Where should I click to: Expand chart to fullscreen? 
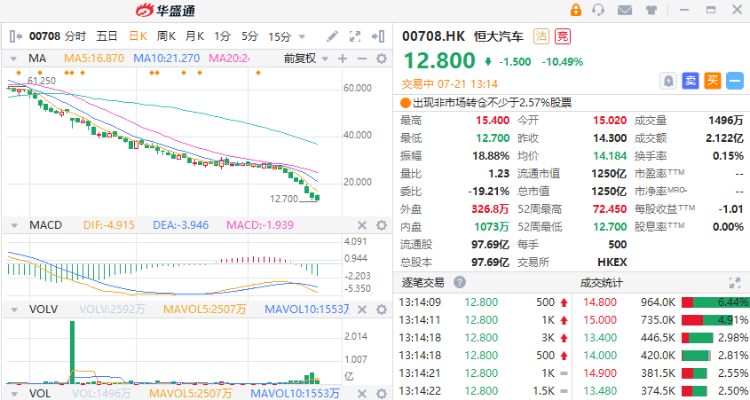point(355,36)
